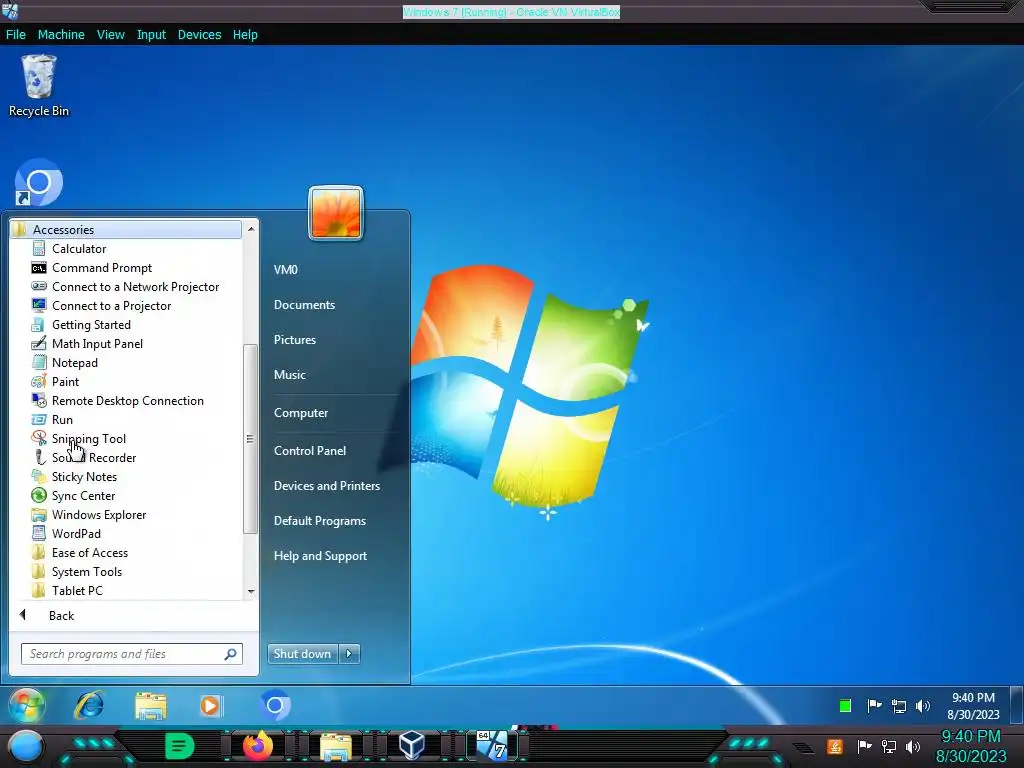This screenshot has height=768, width=1024.
Task: Launch Math Input Panel
Action: [x=97, y=344]
